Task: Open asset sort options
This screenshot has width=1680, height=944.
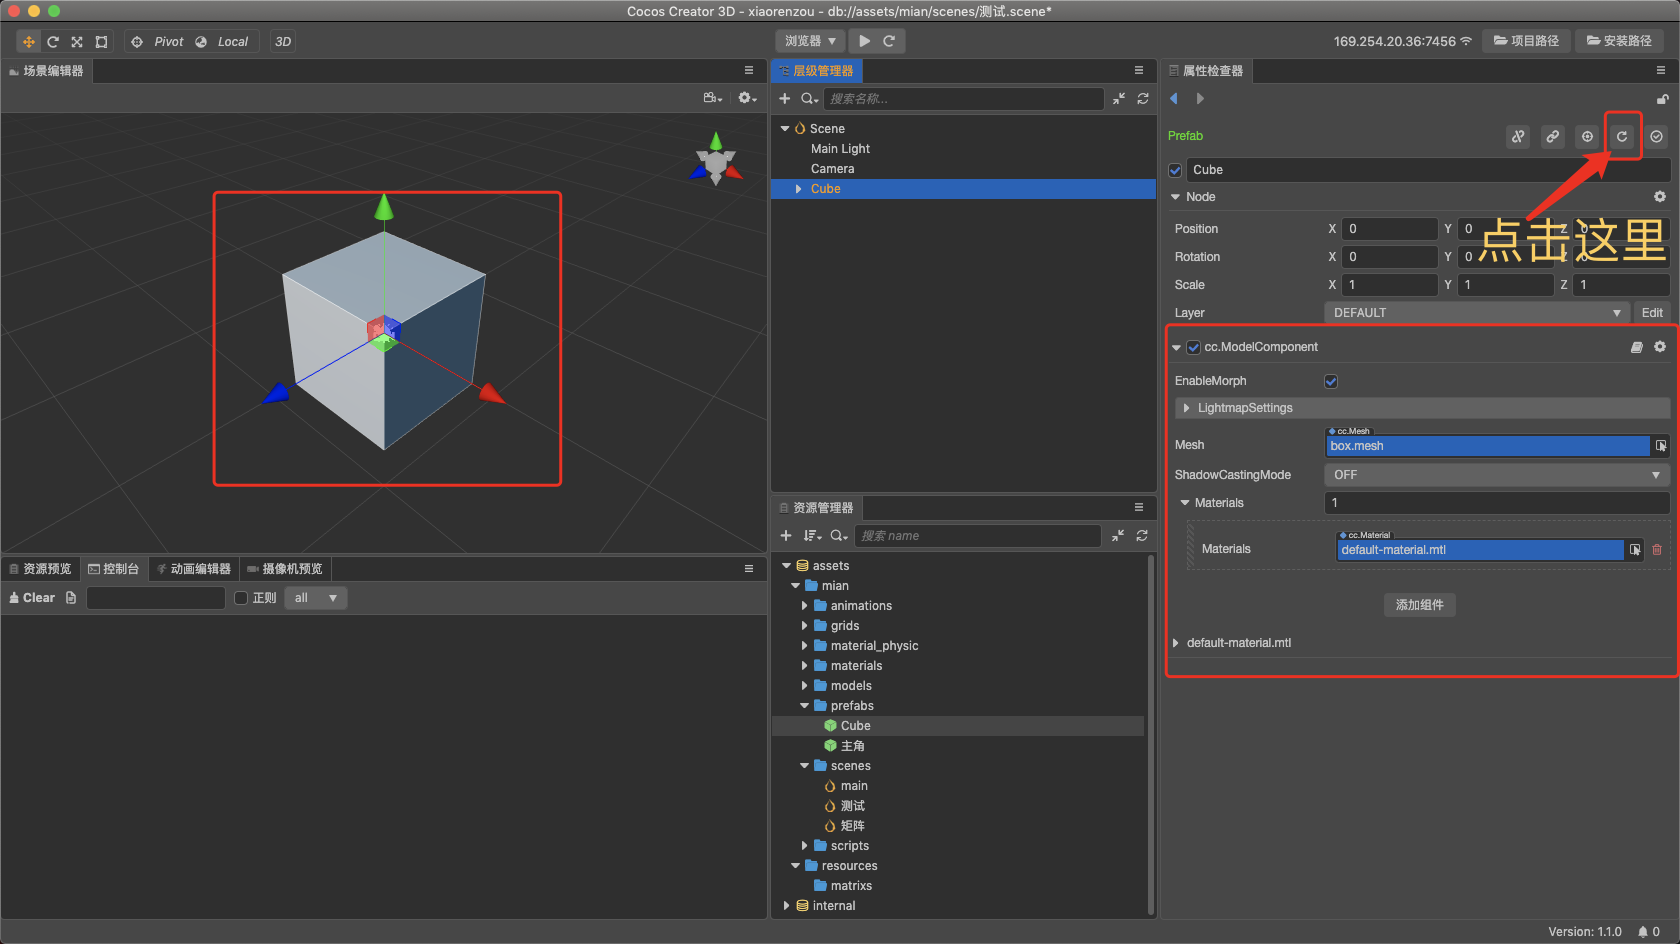Action: click(x=812, y=536)
